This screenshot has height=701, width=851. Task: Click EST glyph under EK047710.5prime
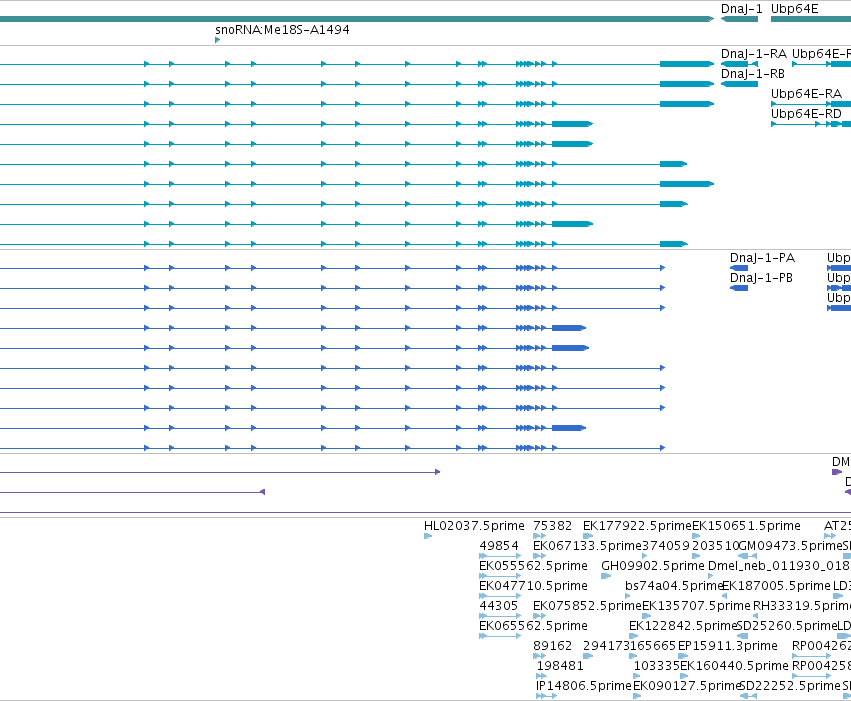click(x=500, y=596)
